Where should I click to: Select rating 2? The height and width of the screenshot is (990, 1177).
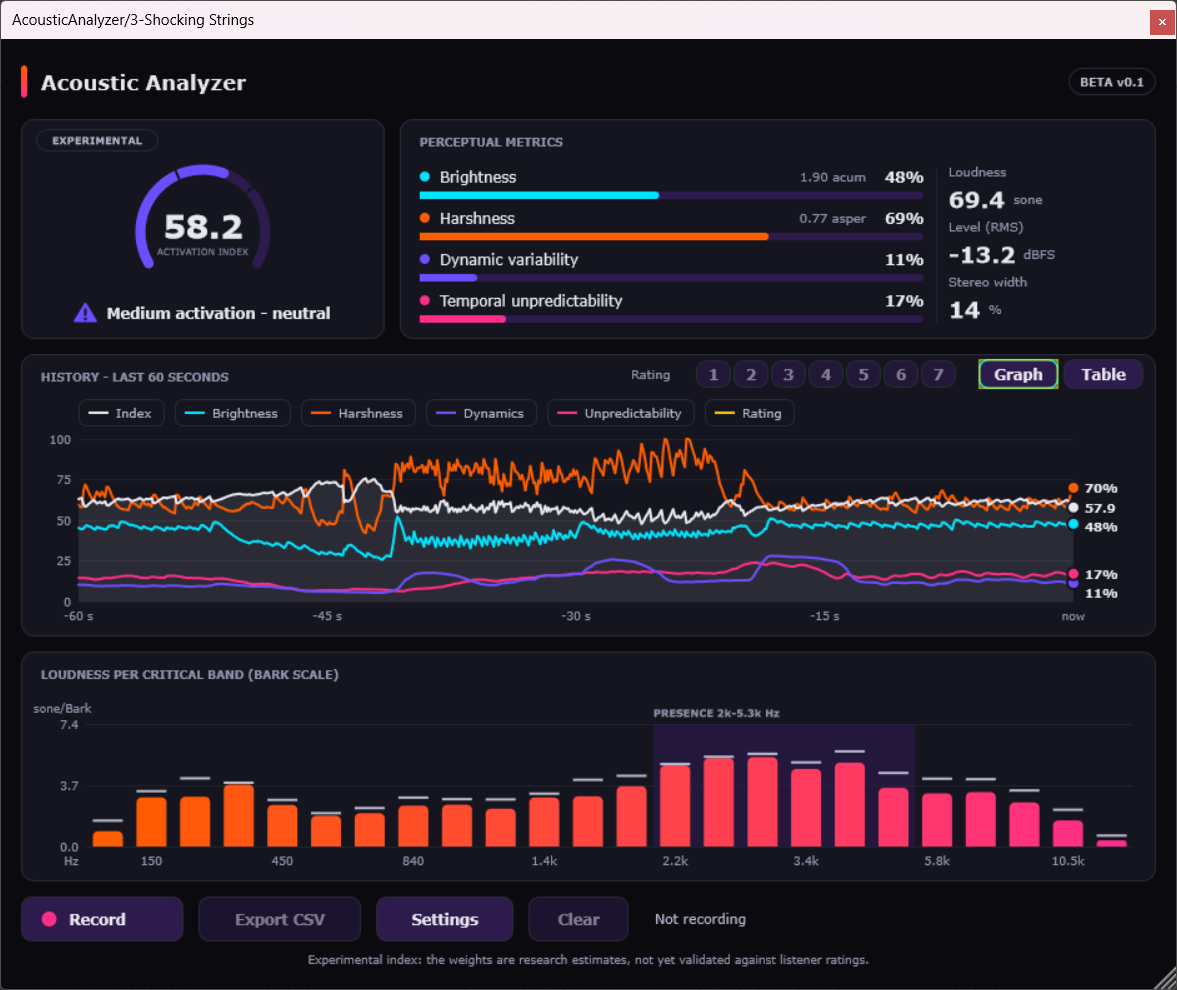coord(751,375)
